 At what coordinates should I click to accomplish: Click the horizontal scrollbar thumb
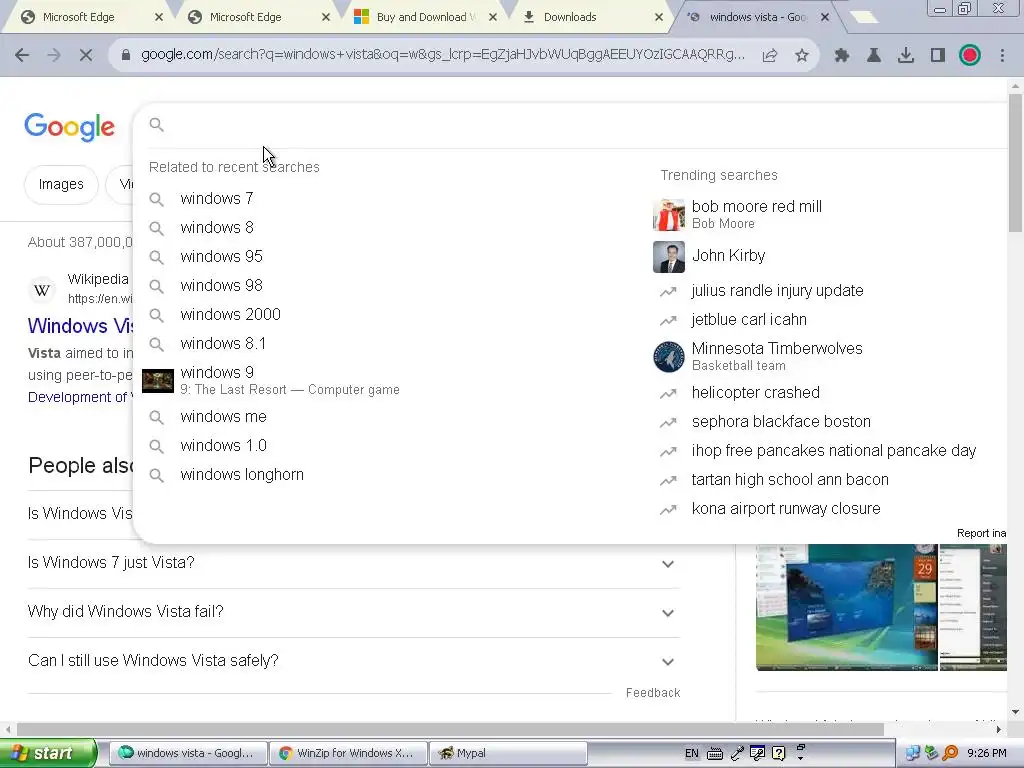(x=450, y=729)
